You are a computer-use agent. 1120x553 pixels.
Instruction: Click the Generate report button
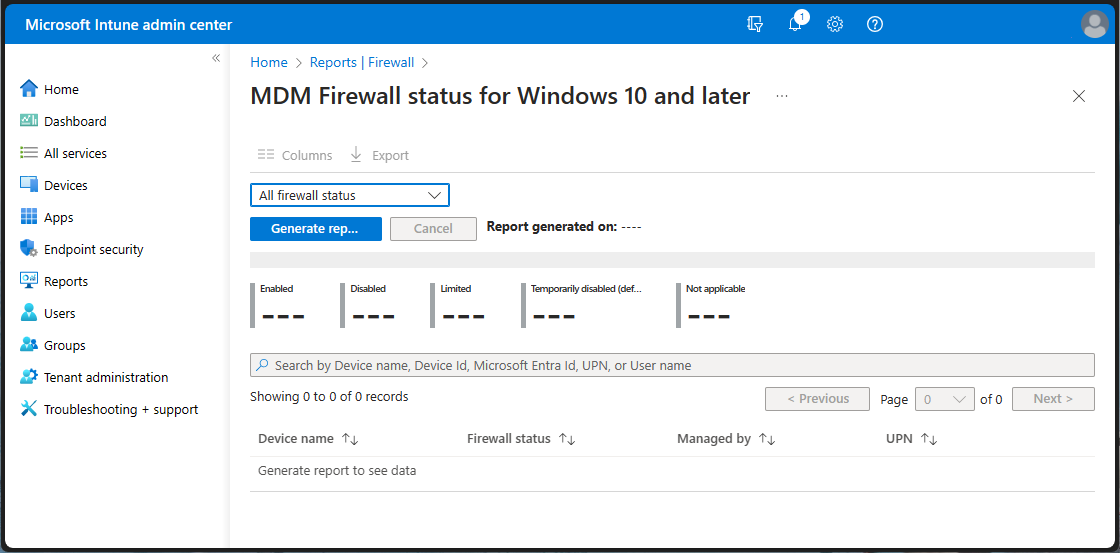point(314,228)
